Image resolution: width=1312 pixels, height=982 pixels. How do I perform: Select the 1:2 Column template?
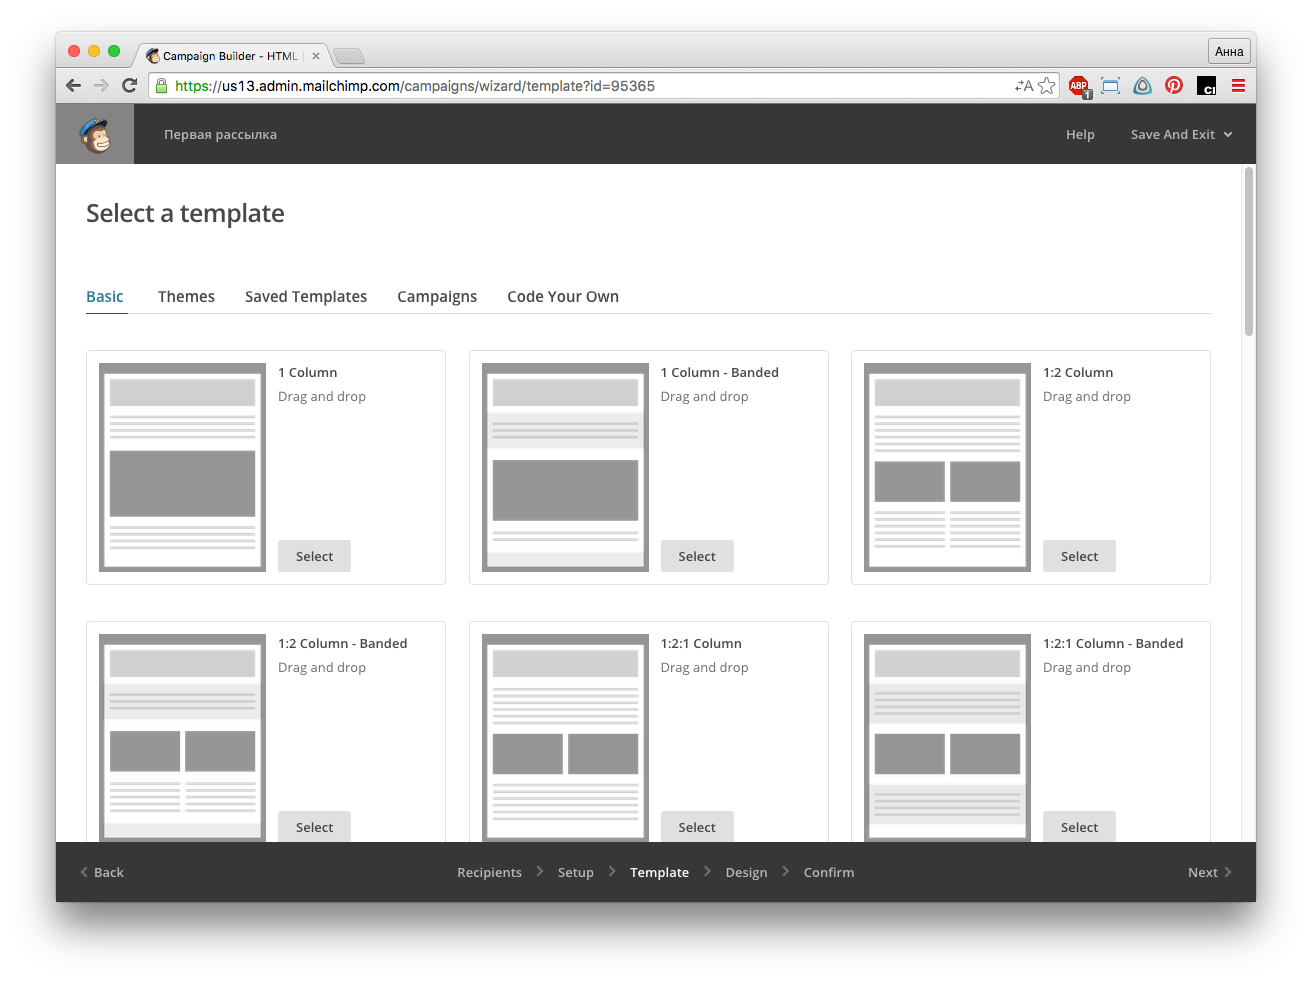pos(1079,557)
